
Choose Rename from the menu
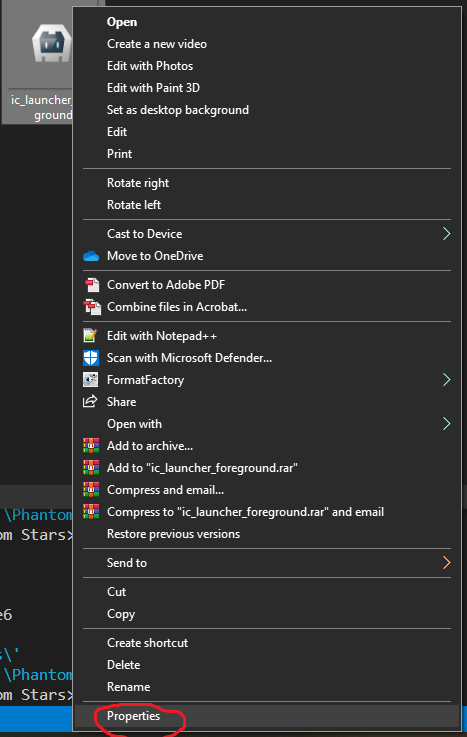click(x=129, y=687)
